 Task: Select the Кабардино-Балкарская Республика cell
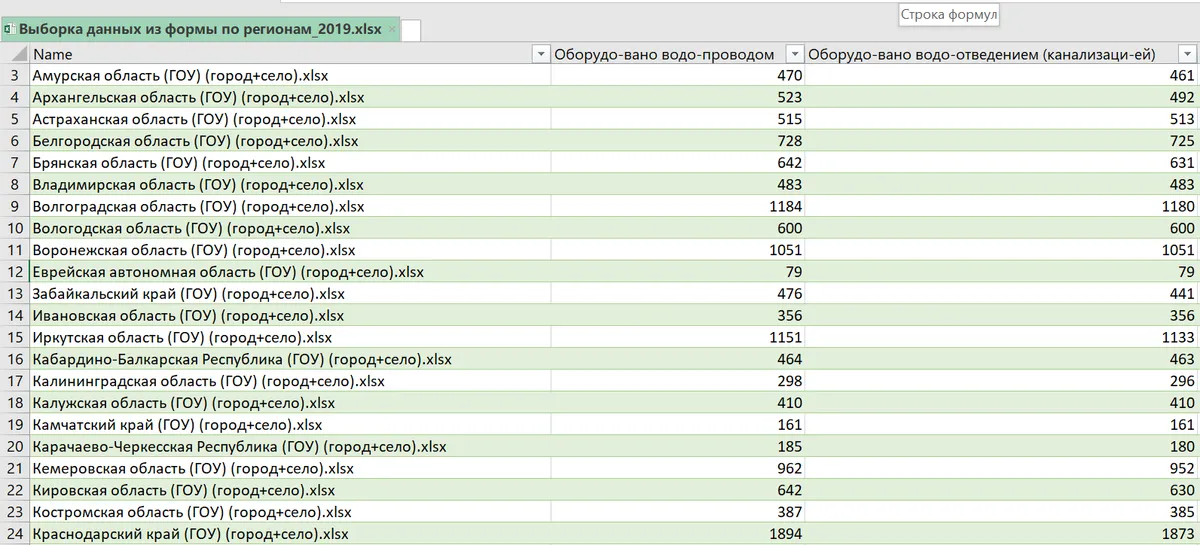(290, 359)
